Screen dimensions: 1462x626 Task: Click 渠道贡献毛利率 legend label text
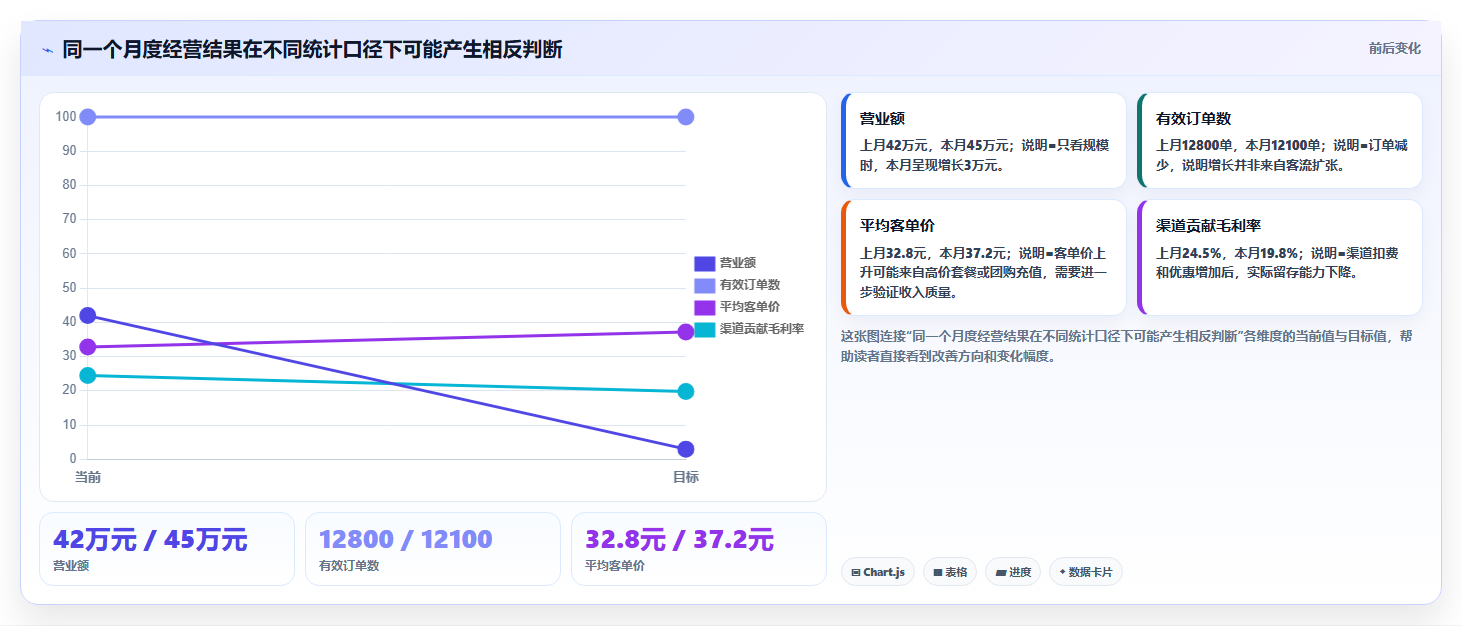(762, 329)
